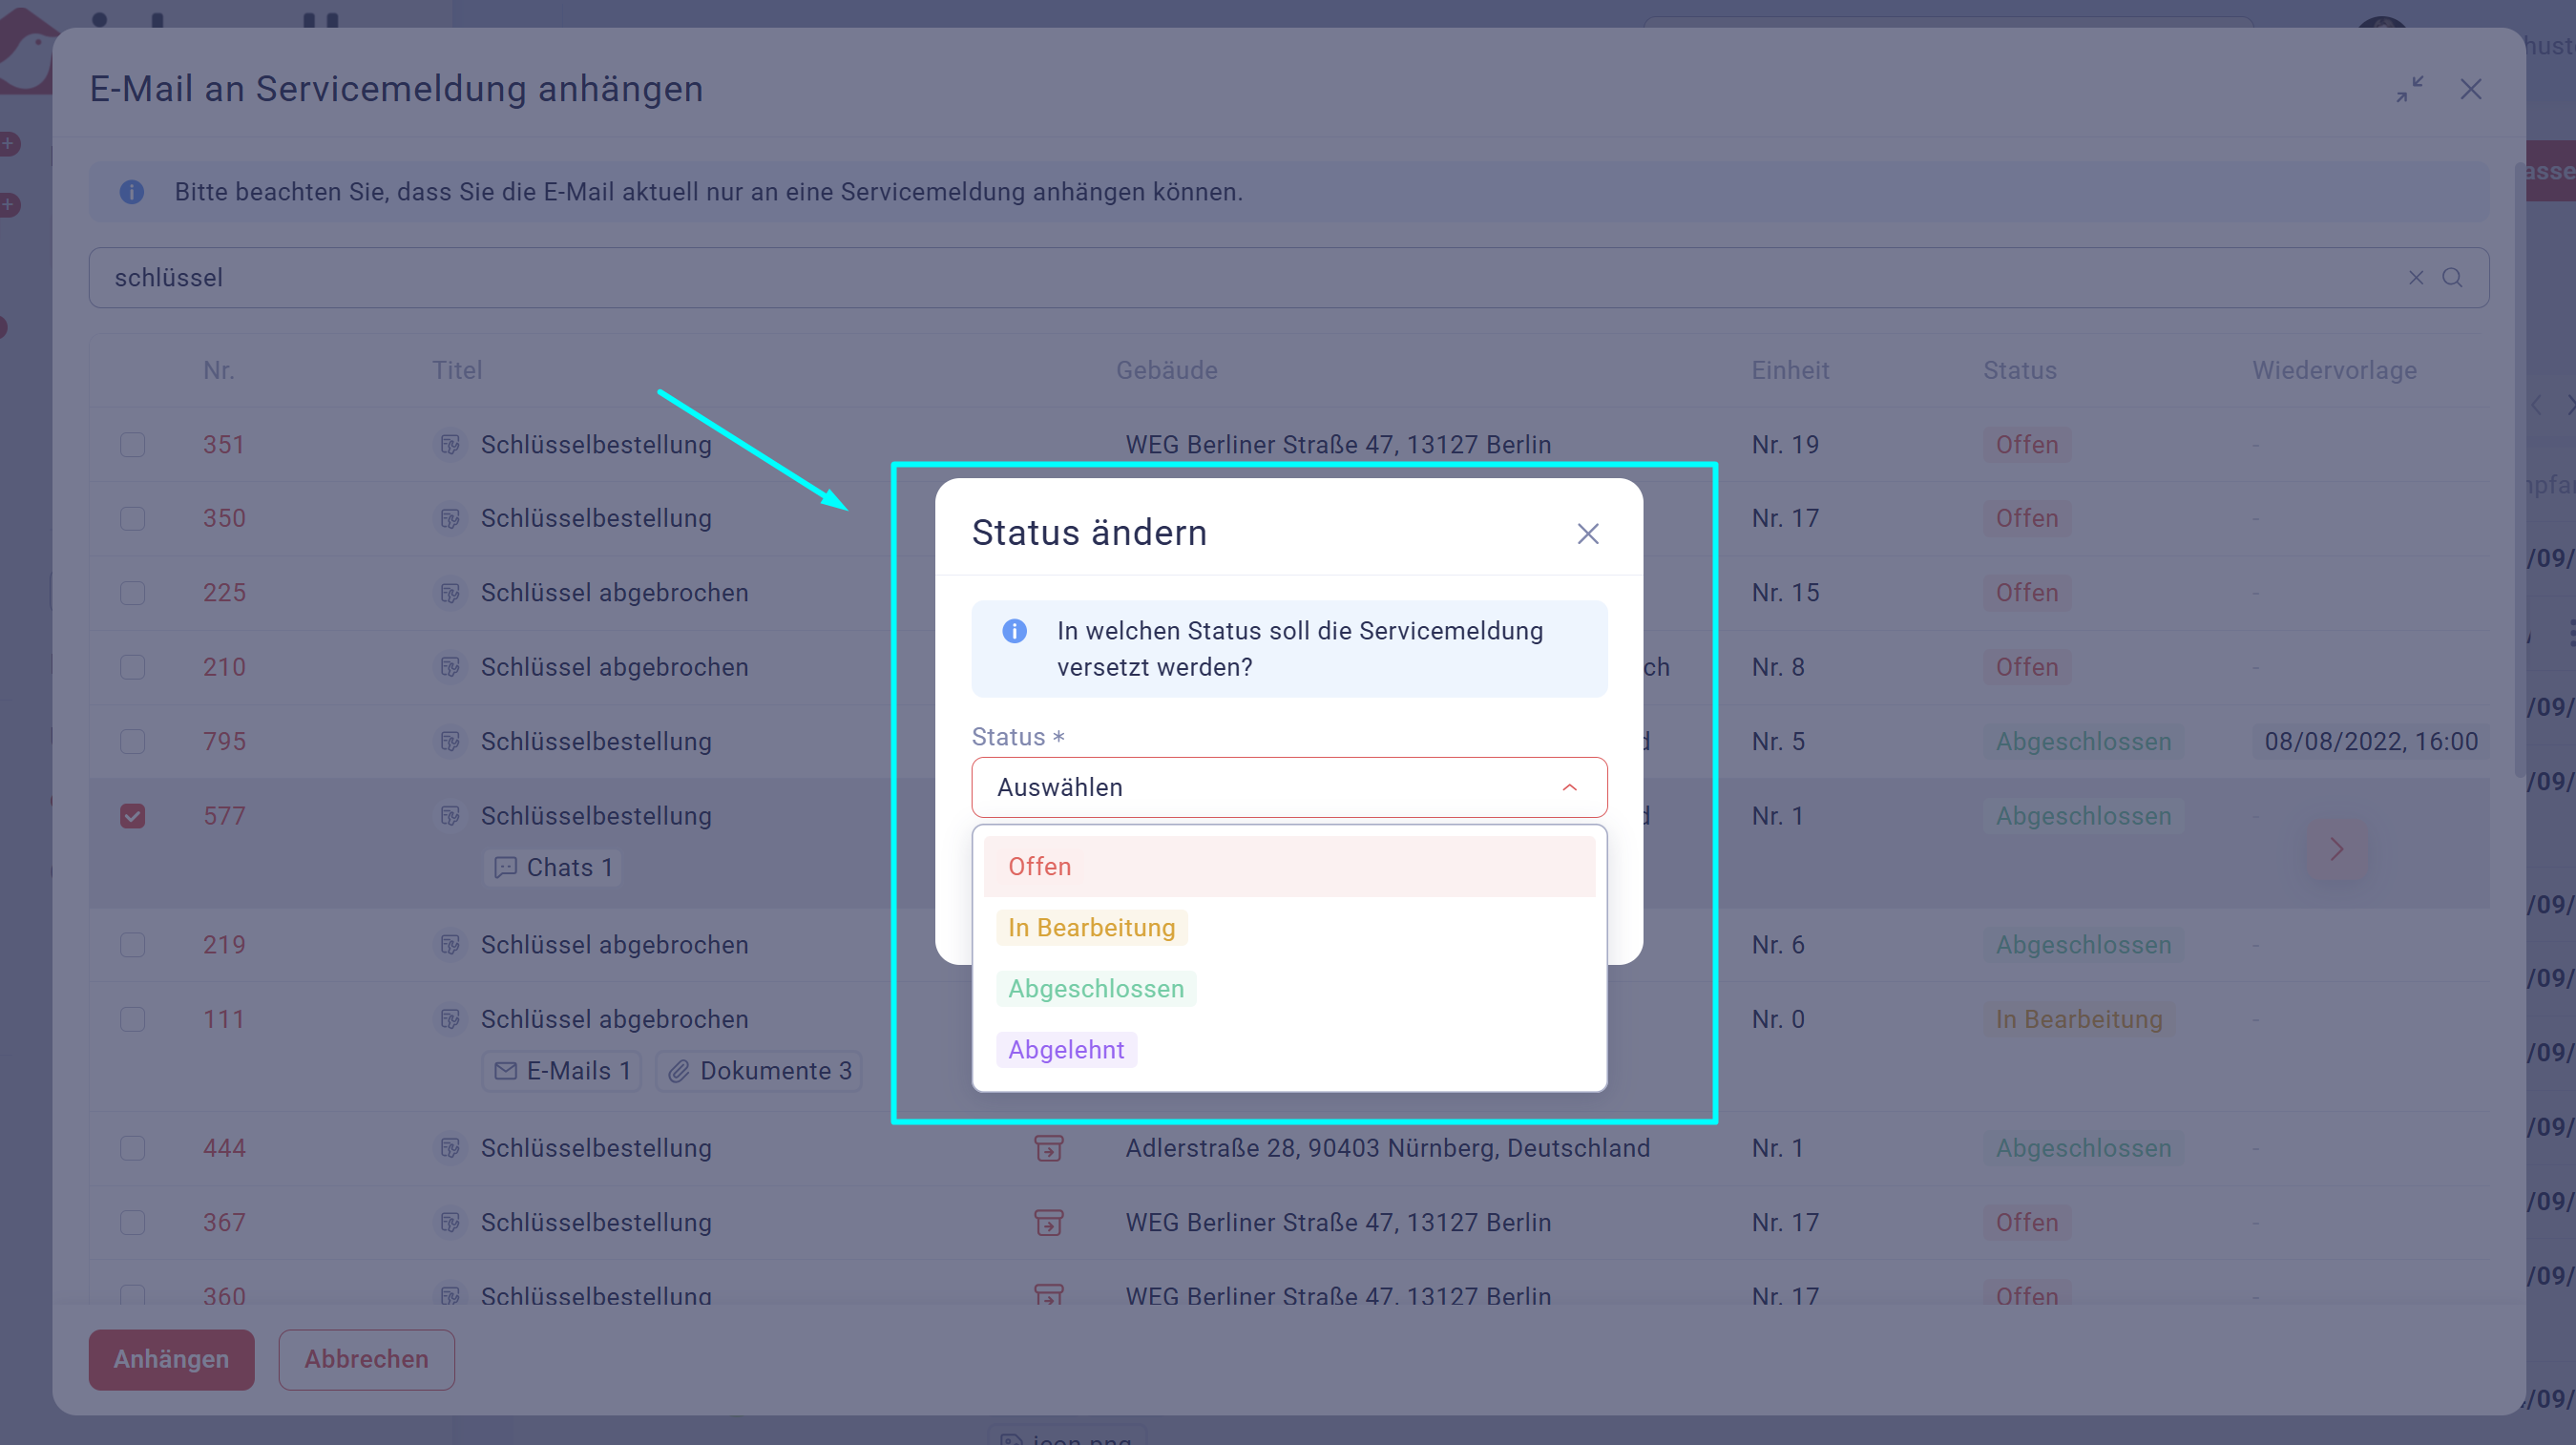Click the address Adlerstraße 28, 90403 Nürnberg

coord(1387,1148)
